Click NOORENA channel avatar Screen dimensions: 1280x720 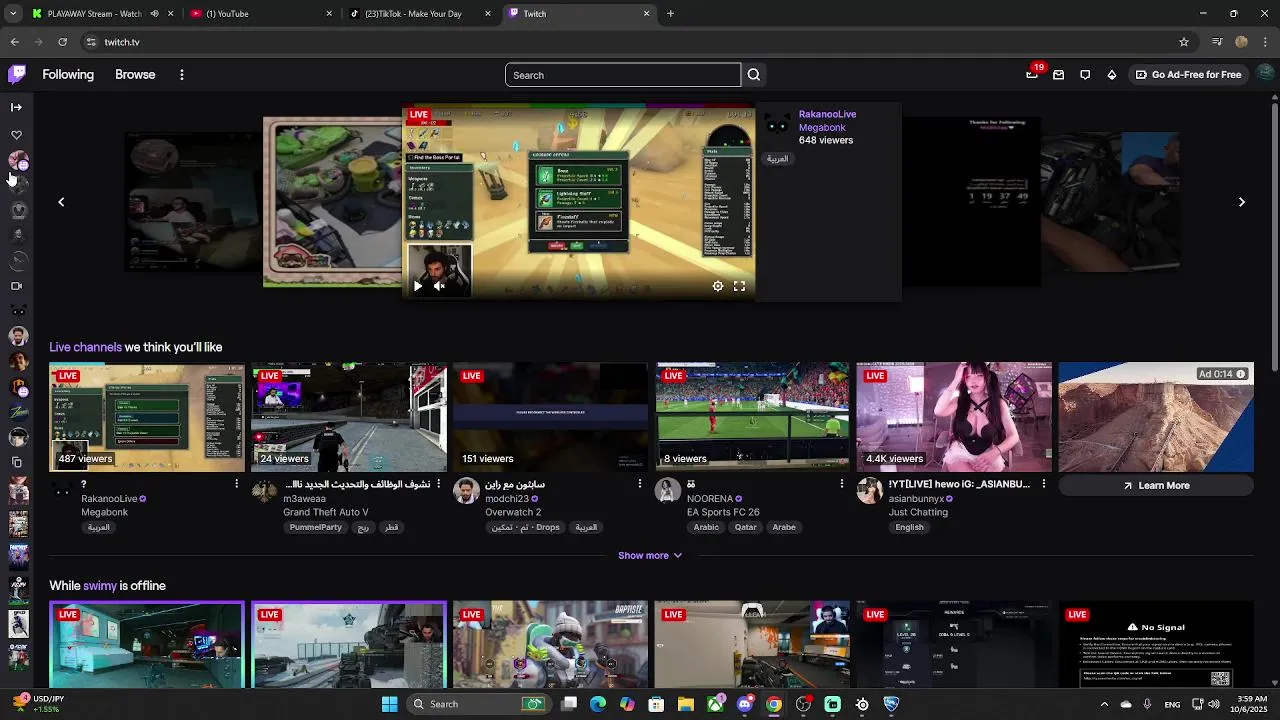(668, 491)
